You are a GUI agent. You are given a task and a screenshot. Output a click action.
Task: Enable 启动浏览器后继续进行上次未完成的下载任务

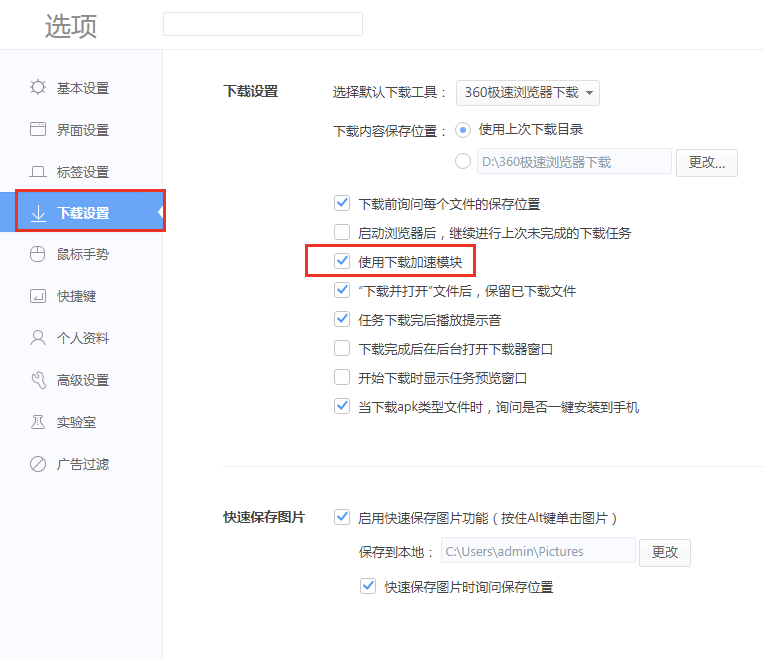[x=342, y=232]
